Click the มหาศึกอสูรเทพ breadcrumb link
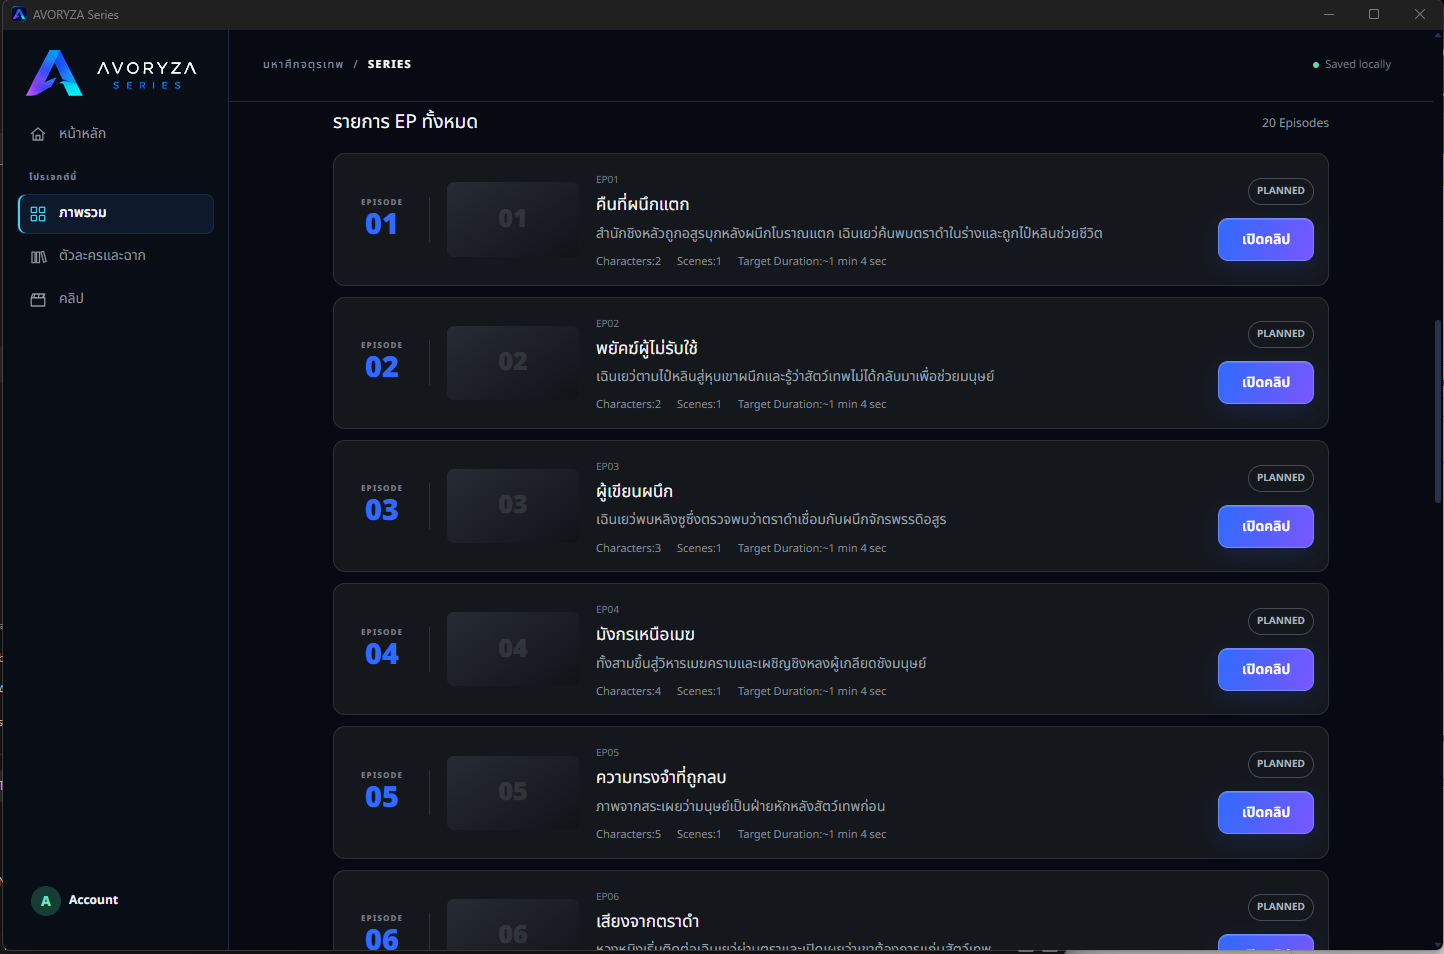Viewport: 1444px width, 954px height. (303, 64)
